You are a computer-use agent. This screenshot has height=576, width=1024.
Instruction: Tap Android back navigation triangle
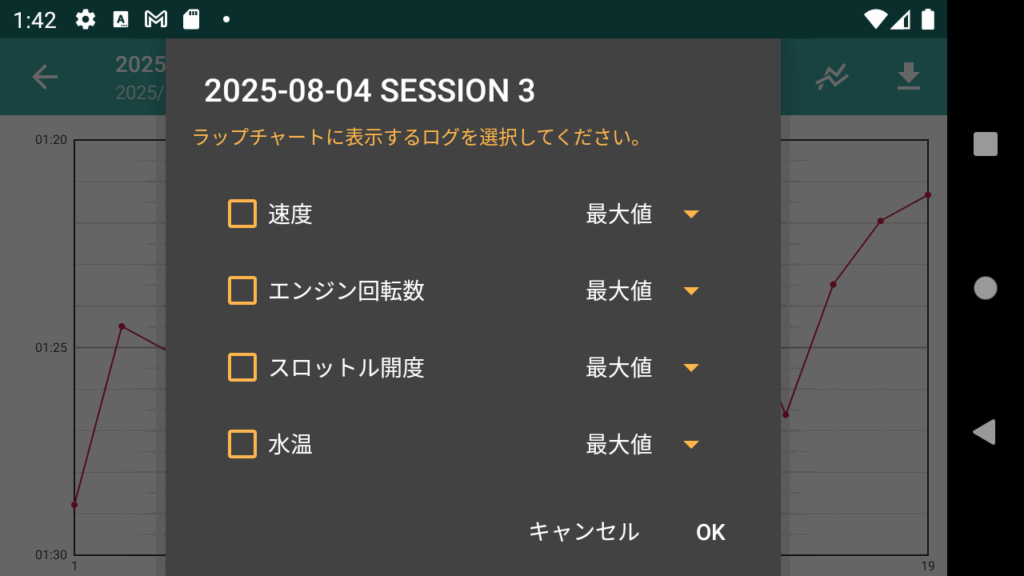(x=984, y=432)
